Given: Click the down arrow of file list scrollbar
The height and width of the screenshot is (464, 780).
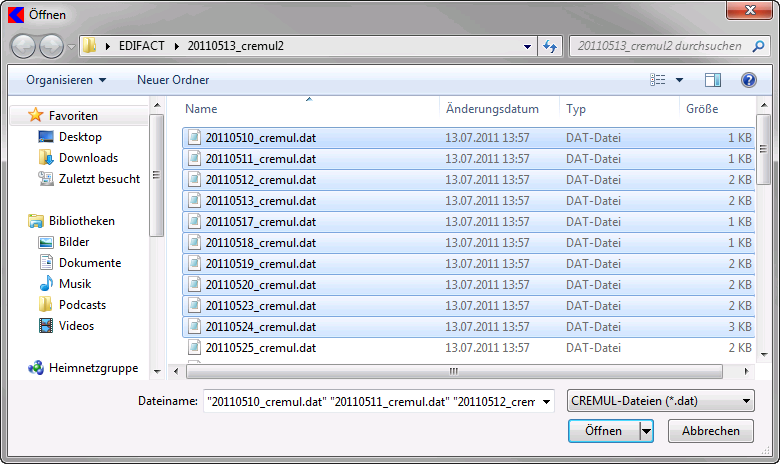Looking at the screenshot, I should pos(764,355).
